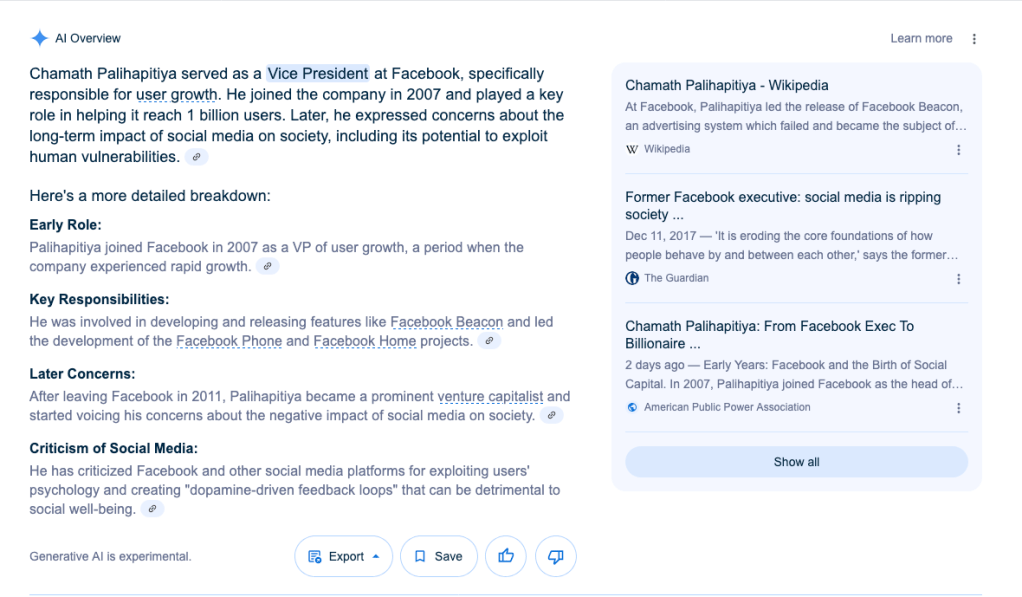The height and width of the screenshot is (597, 1022).
Task: Expand the Export dropdown
Action: click(x=344, y=556)
